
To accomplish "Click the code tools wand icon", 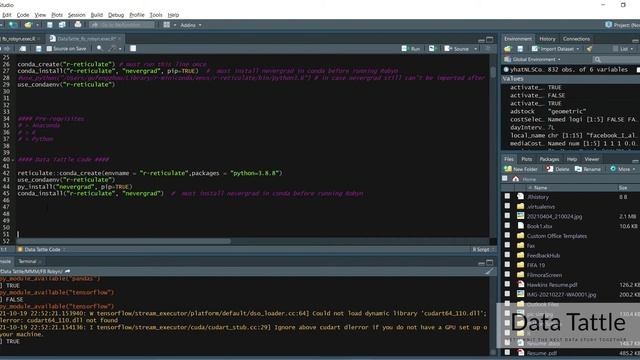I will tap(112, 49).
